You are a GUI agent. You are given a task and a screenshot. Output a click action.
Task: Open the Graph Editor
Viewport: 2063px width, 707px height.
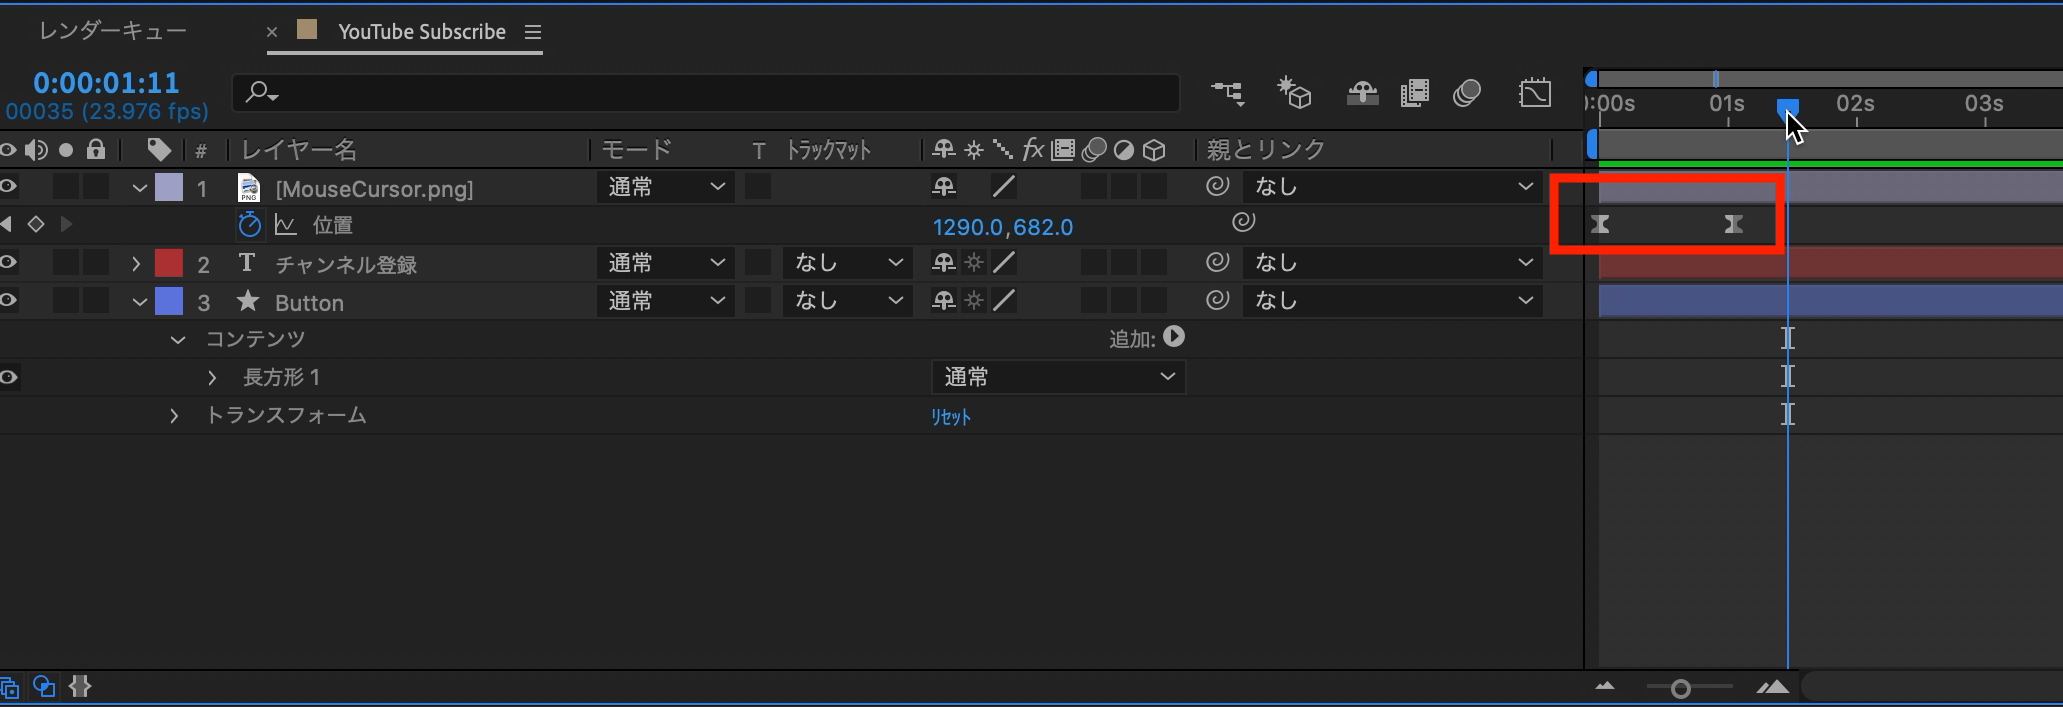pyautogui.click(x=1535, y=93)
